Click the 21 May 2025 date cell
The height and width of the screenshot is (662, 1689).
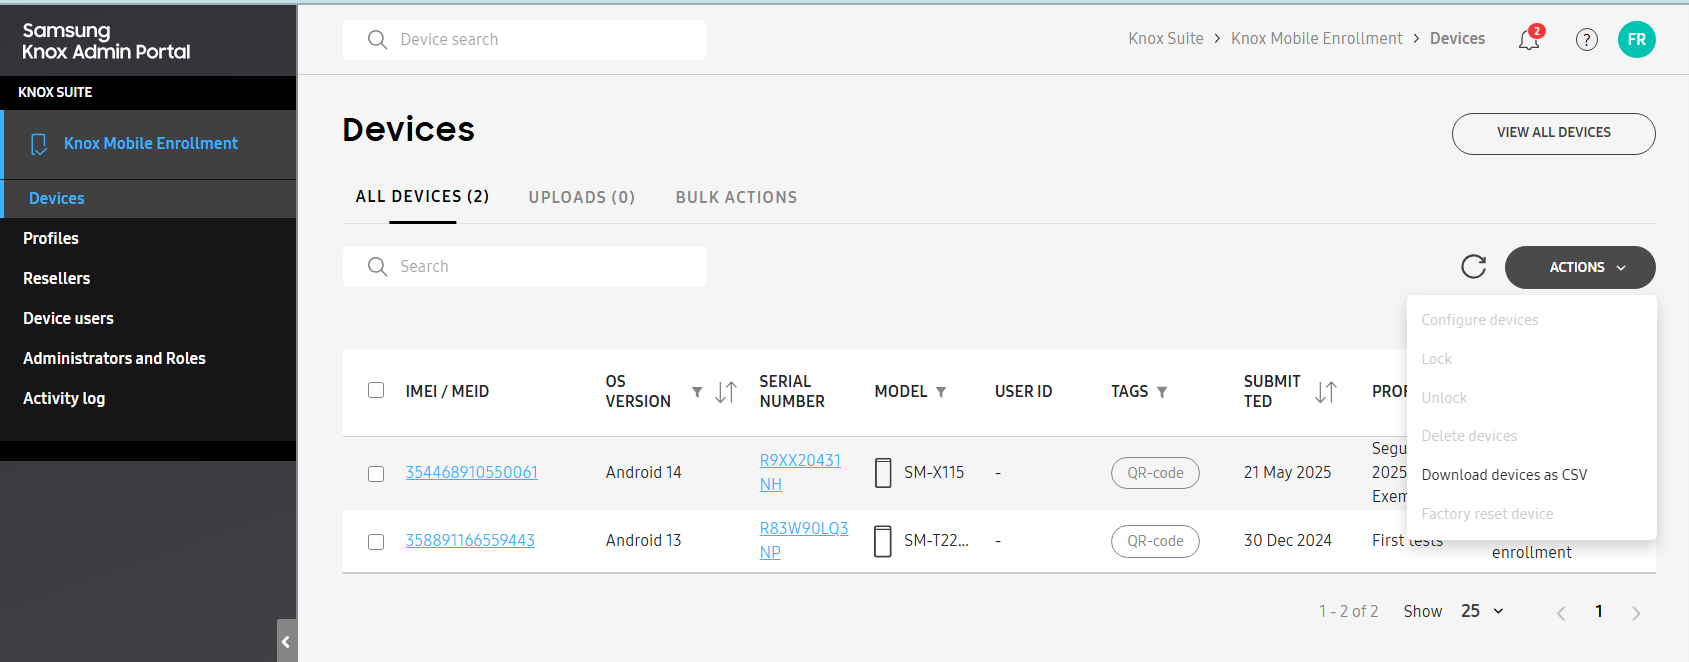tap(1287, 472)
